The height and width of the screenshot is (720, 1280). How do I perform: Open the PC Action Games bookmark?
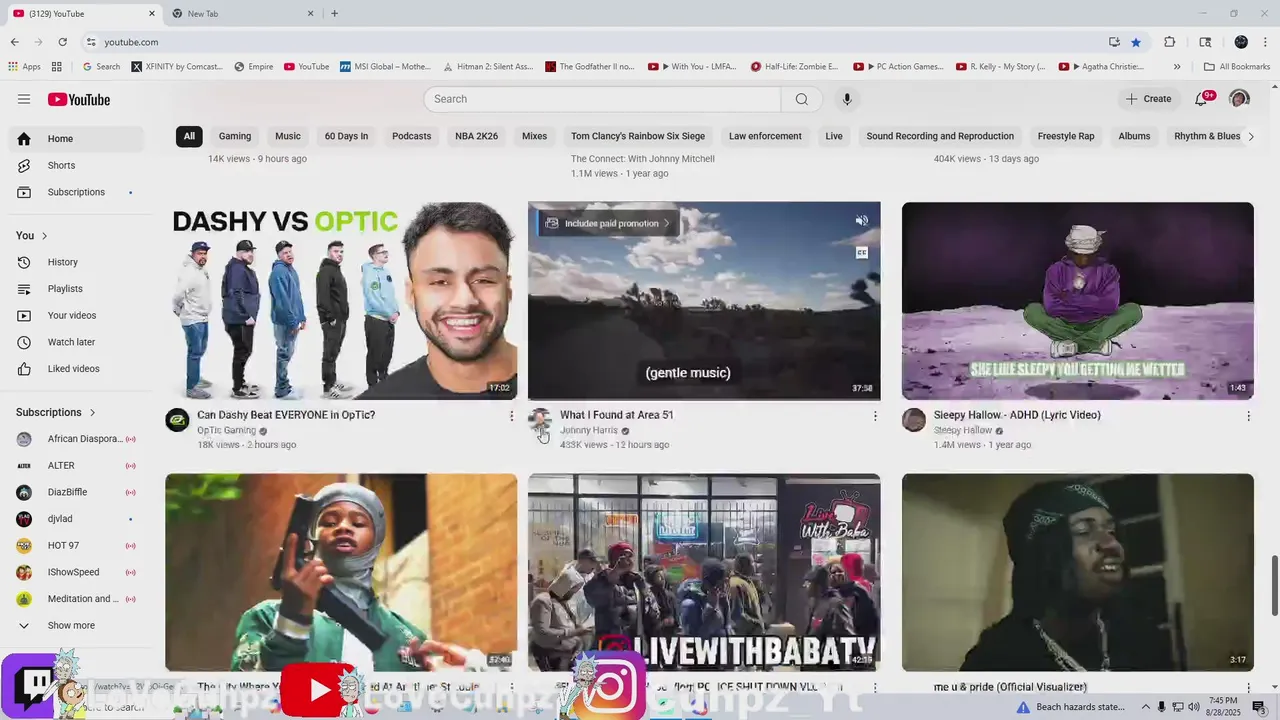899,67
